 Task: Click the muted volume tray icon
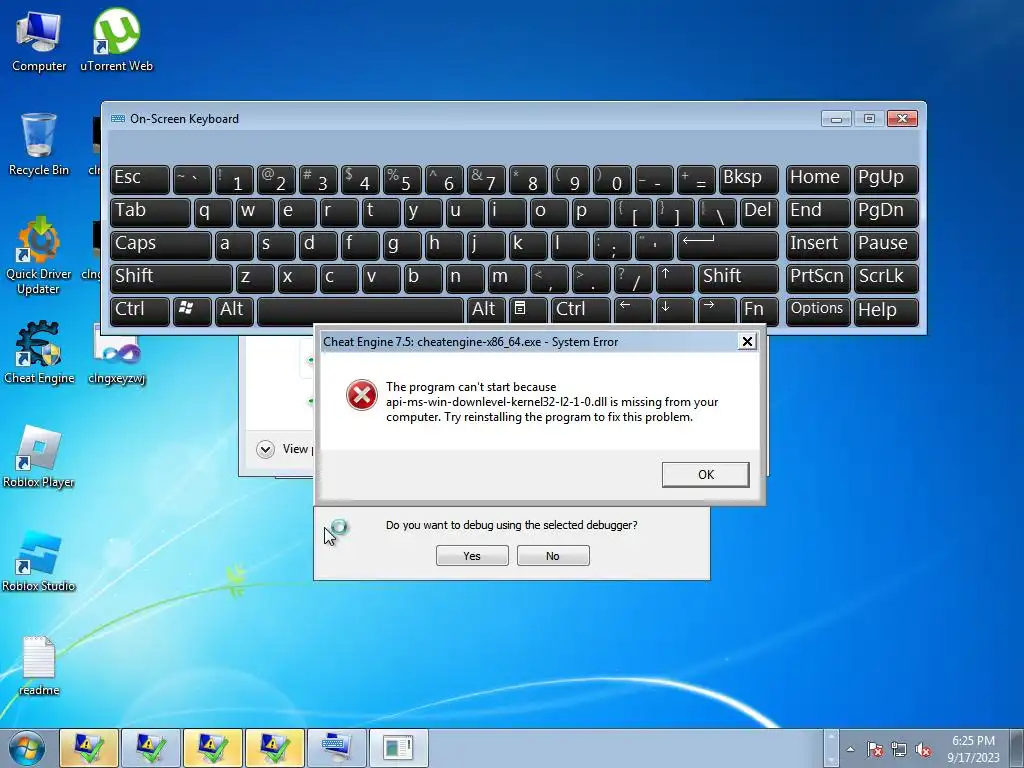(923, 749)
